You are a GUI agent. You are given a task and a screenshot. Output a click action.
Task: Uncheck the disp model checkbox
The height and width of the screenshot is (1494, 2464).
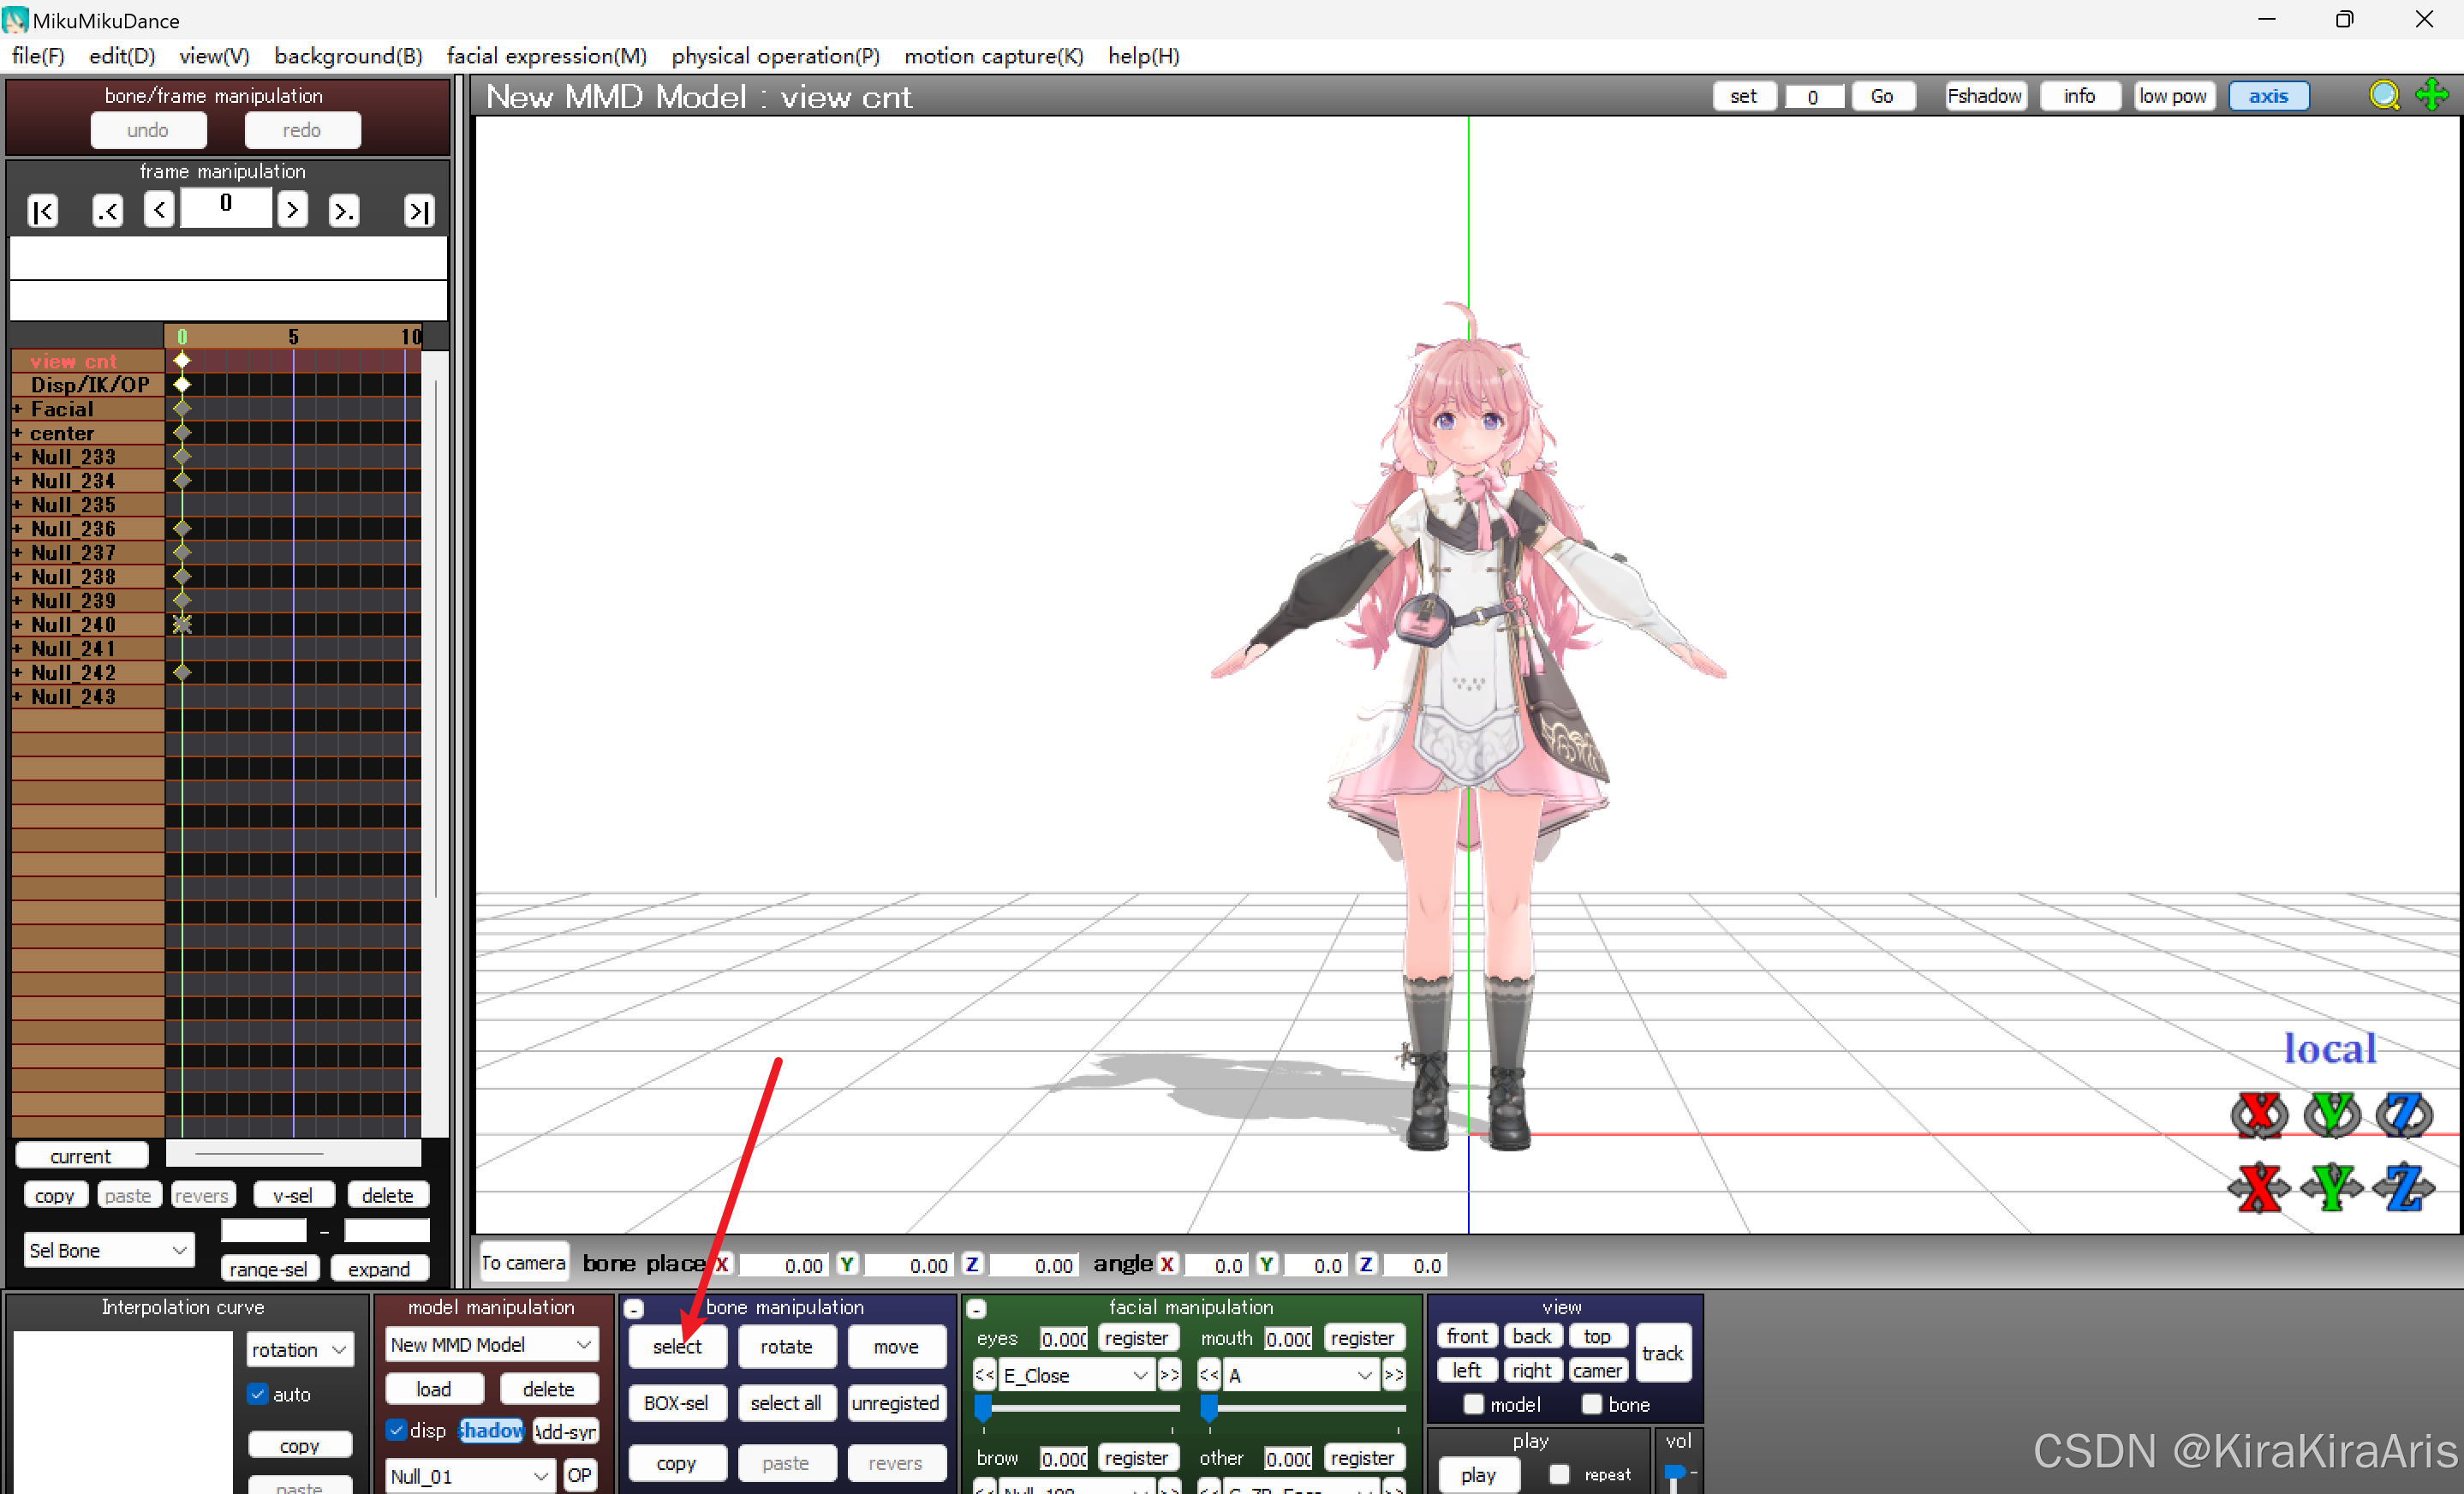pyautogui.click(x=396, y=1430)
